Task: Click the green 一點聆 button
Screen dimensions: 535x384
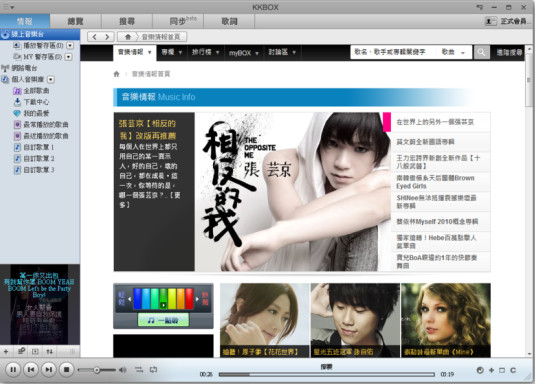Action: (163, 320)
